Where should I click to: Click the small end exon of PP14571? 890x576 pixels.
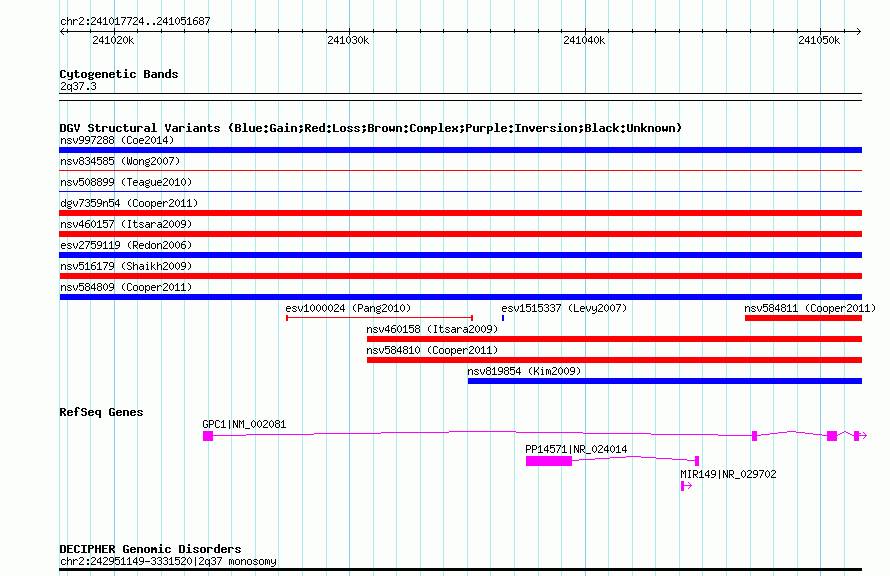point(697,461)
